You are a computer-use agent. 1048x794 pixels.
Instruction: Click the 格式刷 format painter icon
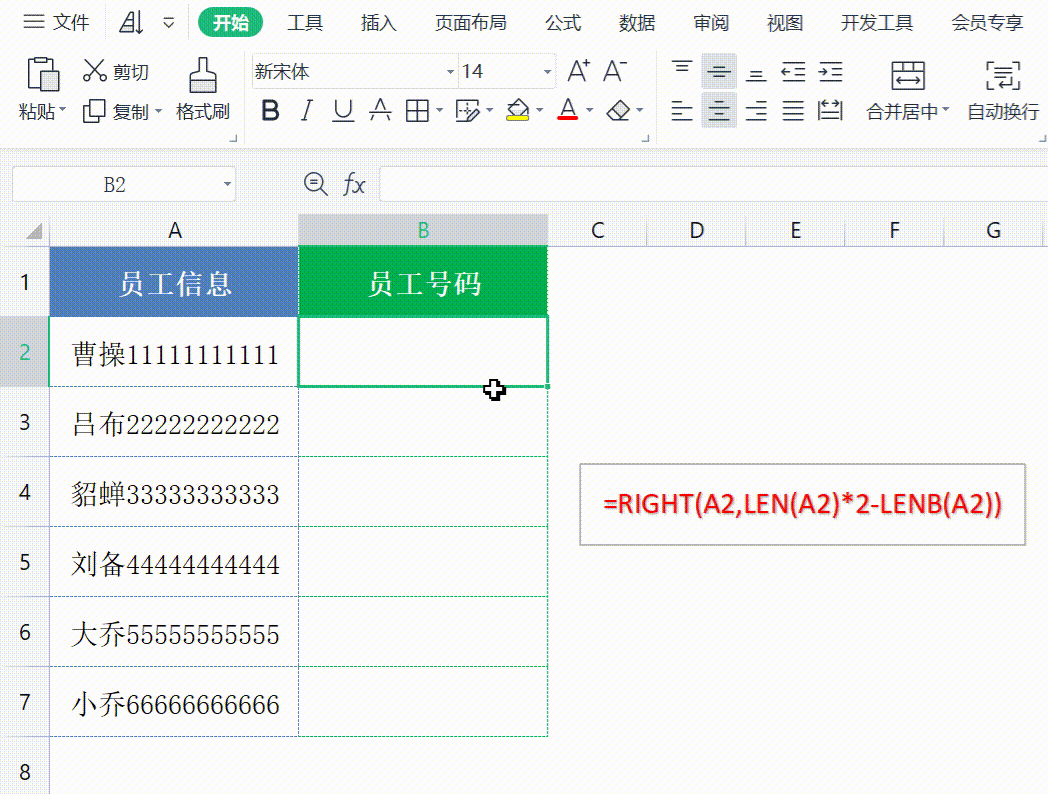(206, 90)
